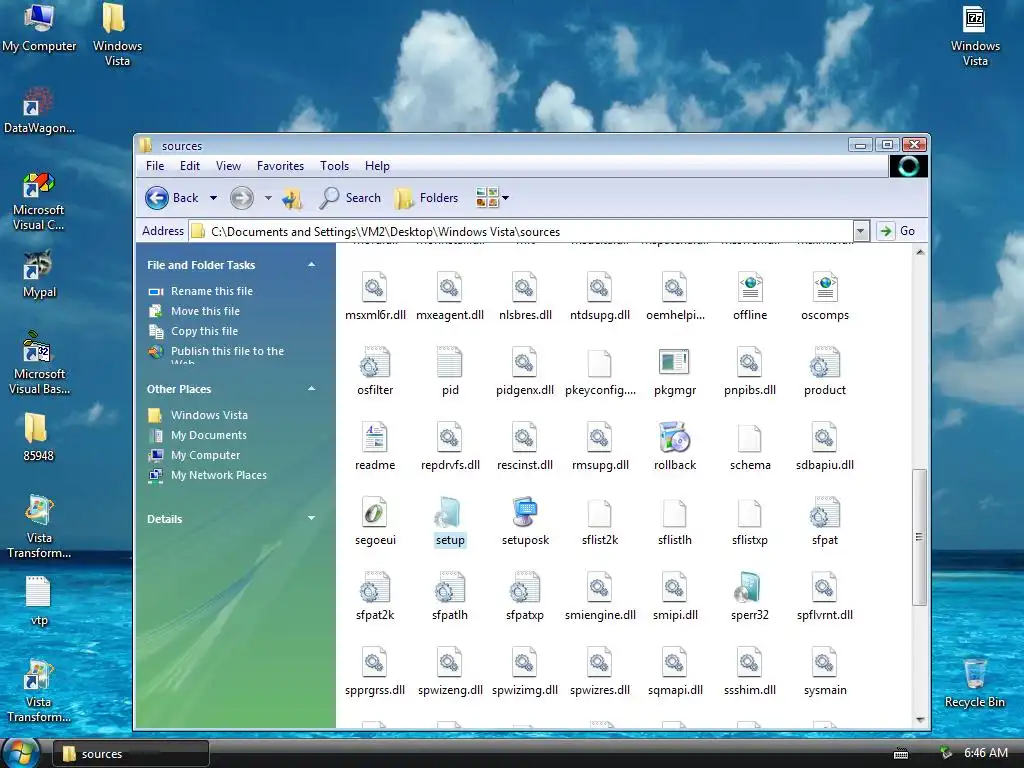Click the sources taskbar button
Image resolution: width=1024 pixels, height=768 pixels.
pyautogui.click(x=131, y=754)
